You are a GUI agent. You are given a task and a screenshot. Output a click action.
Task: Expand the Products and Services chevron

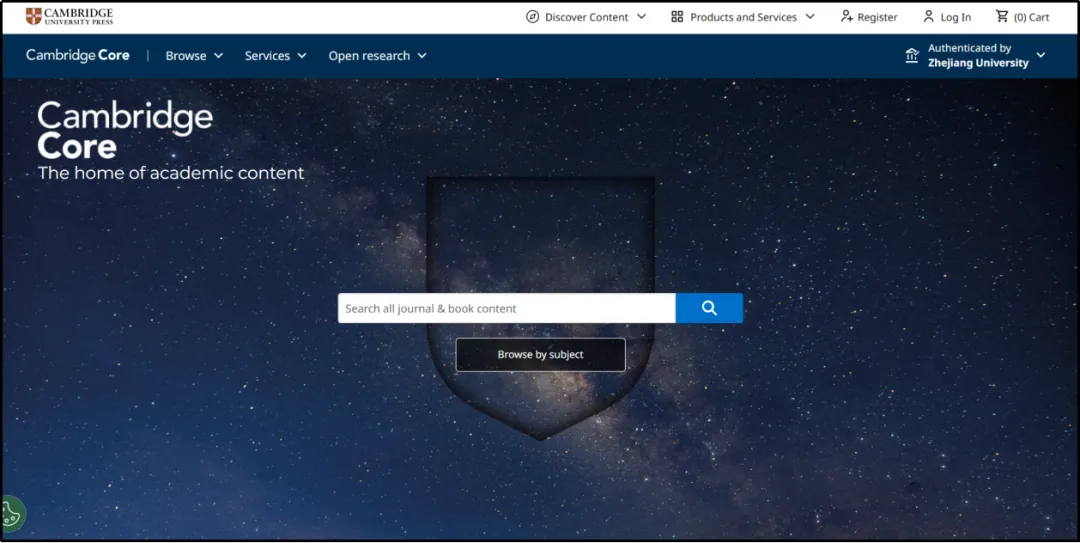coord(810,17)
